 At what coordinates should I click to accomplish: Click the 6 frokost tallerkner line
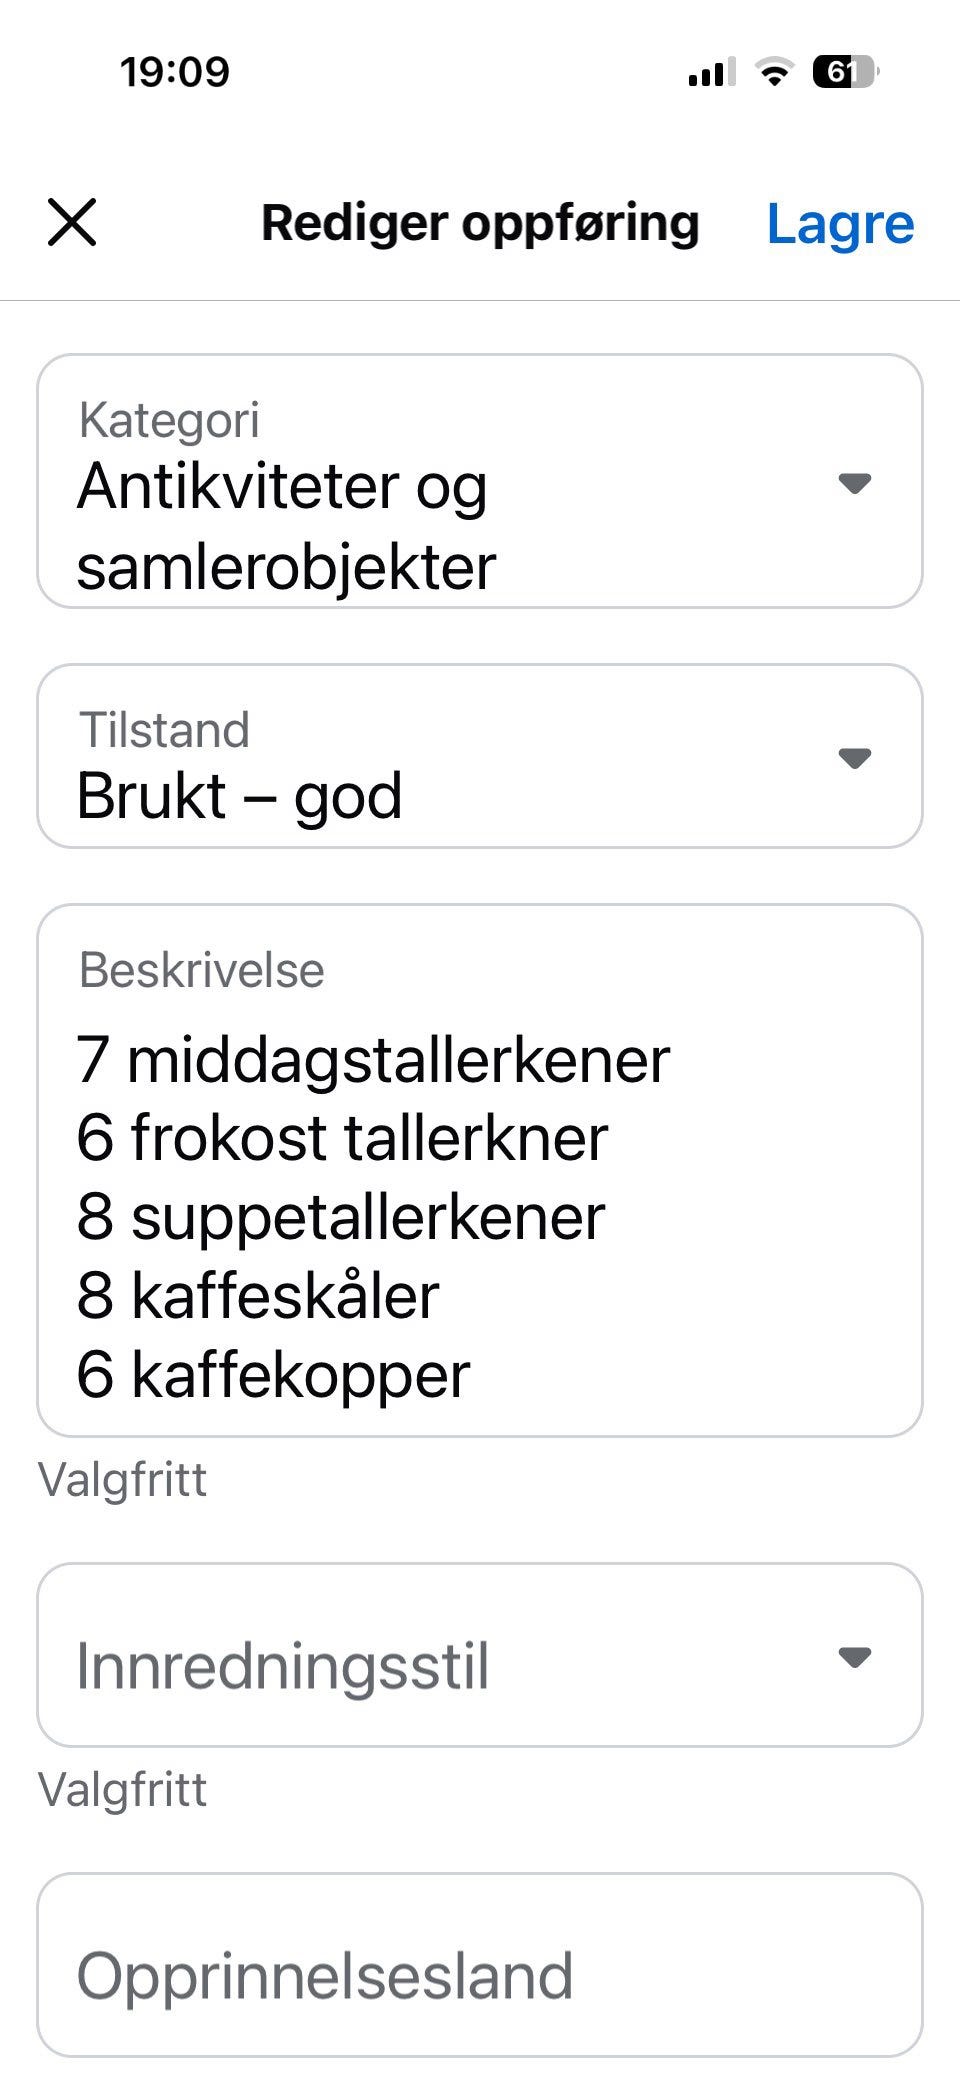point(342,1138)
